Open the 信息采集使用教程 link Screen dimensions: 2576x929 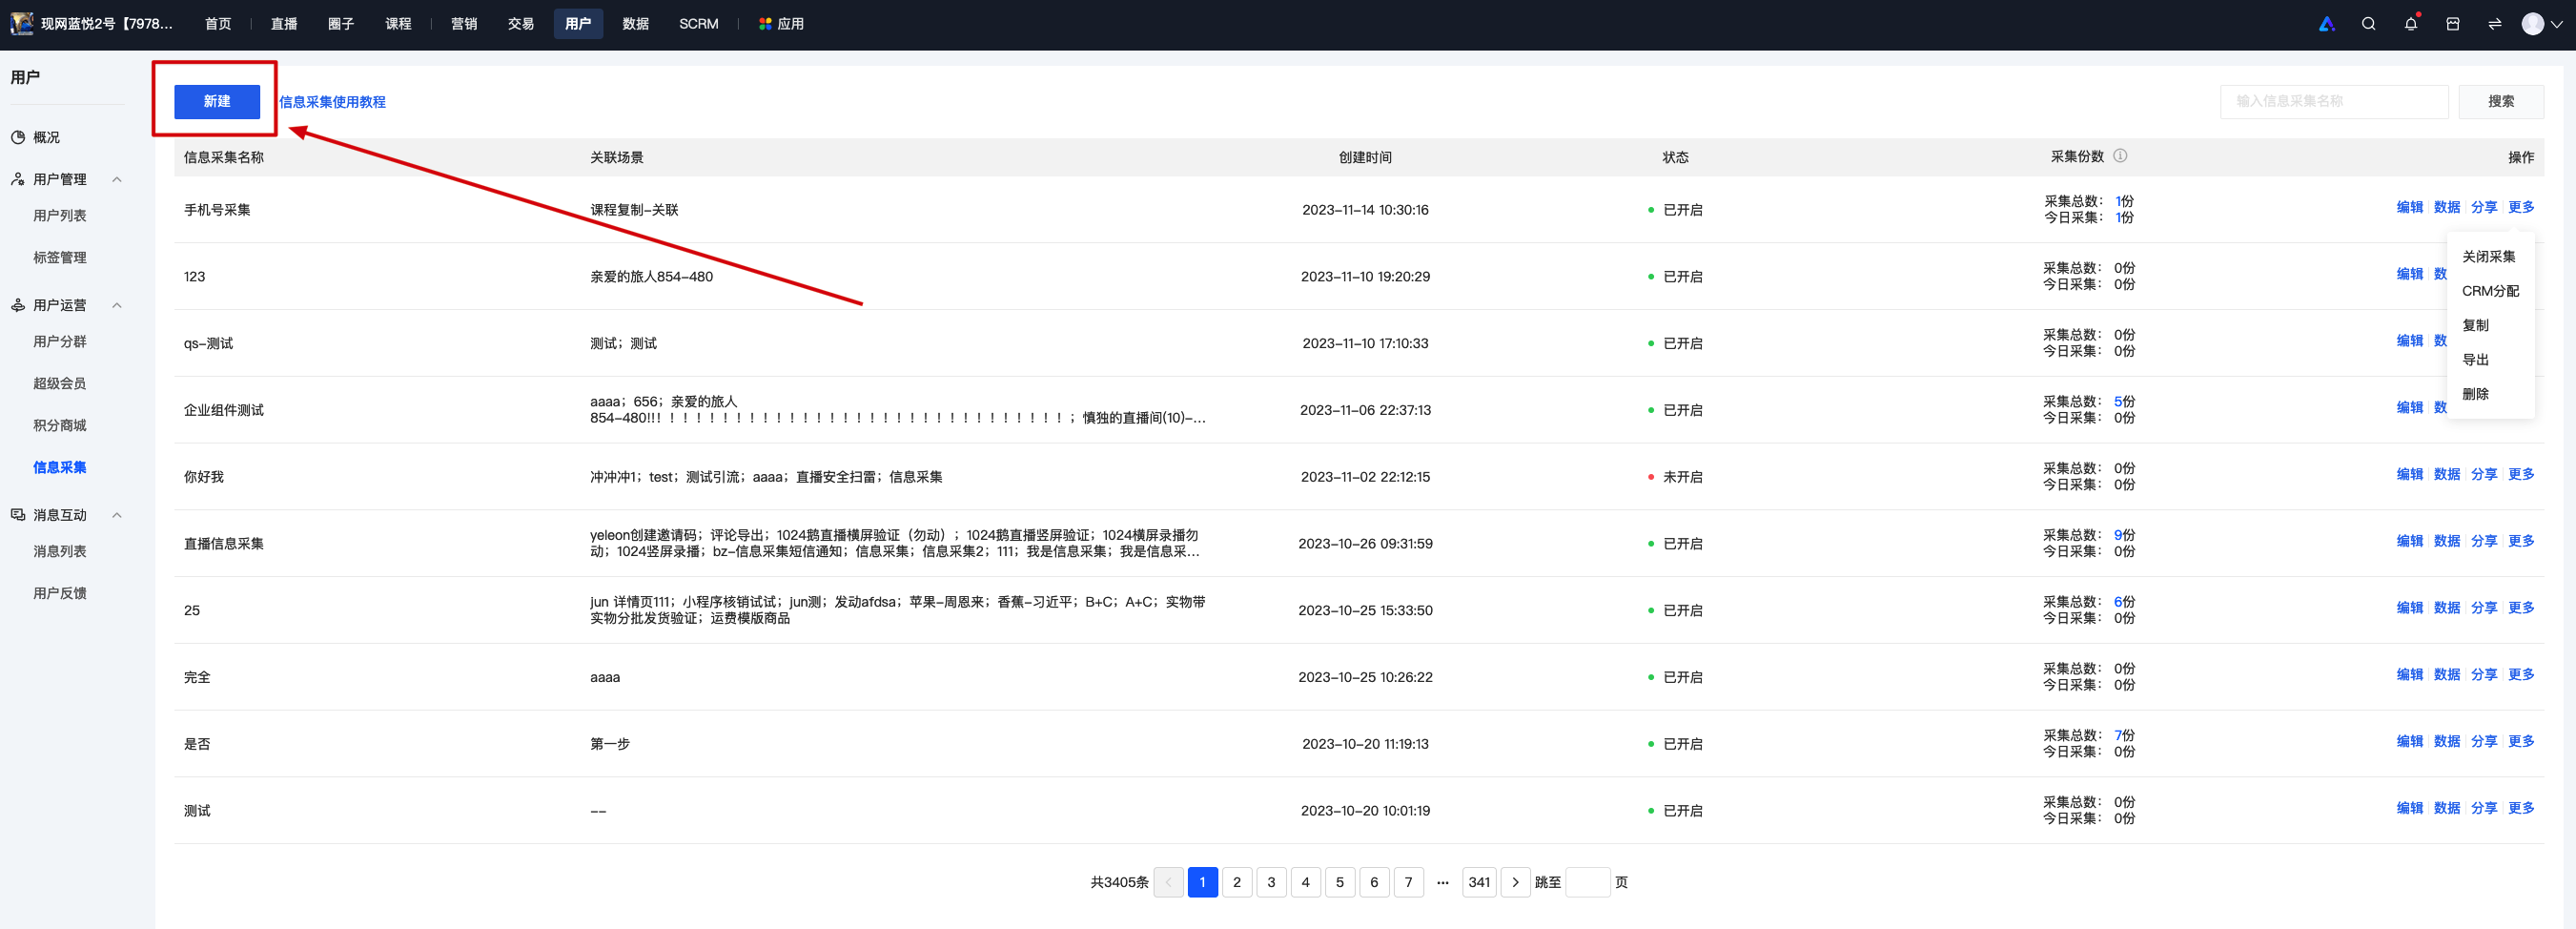click(x=332, y=102)
